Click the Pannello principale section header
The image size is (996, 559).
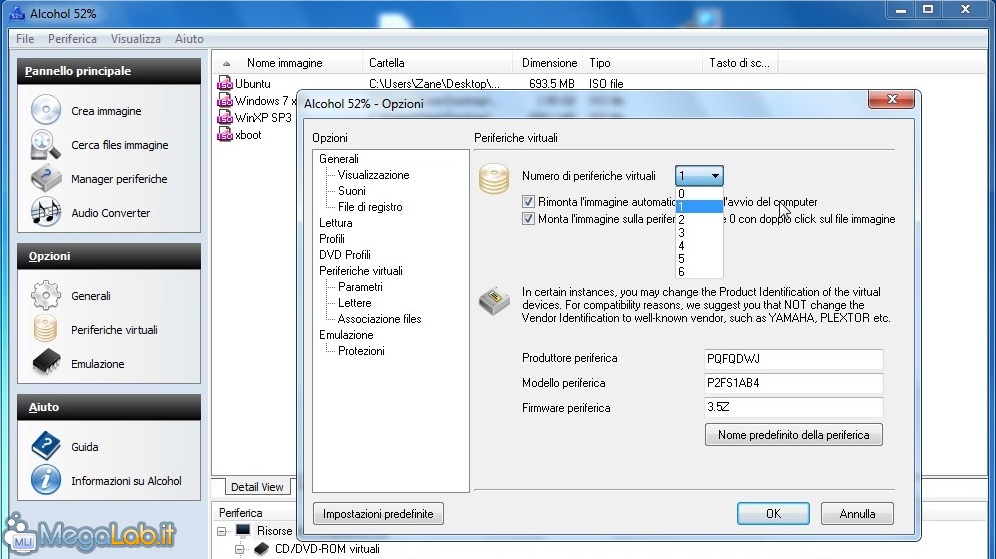click(x=109, y=71)
